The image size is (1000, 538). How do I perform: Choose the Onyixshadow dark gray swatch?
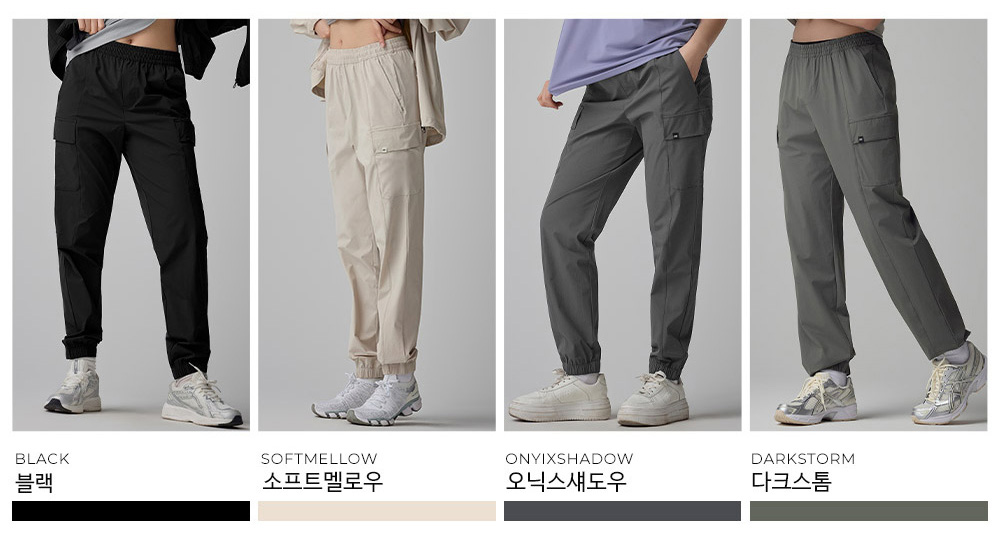click(622, 511)
